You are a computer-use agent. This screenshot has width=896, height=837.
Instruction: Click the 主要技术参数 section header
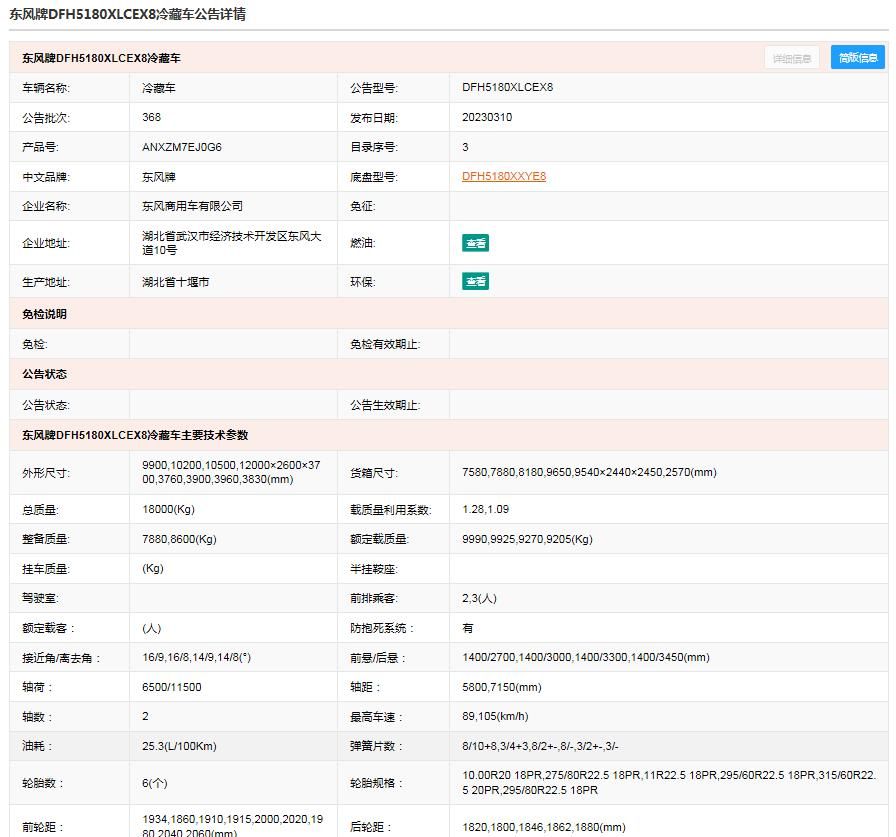coord(135,435)
